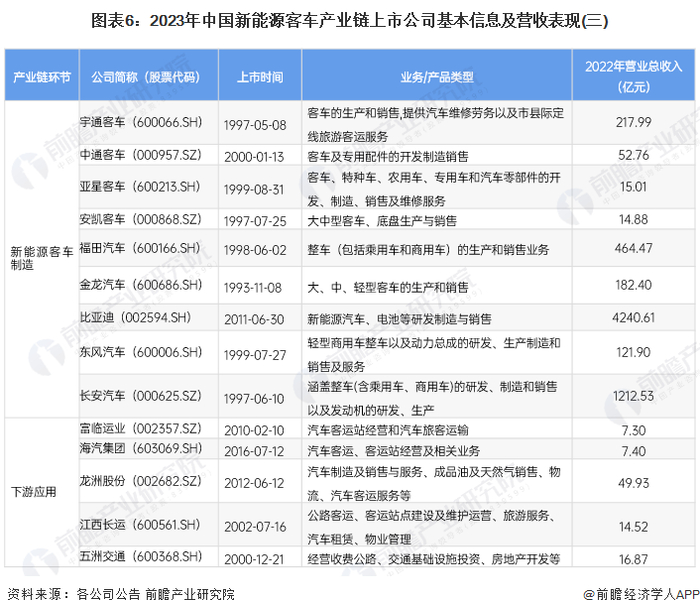Click company '中通客车（000957.SZ）'

141,155
